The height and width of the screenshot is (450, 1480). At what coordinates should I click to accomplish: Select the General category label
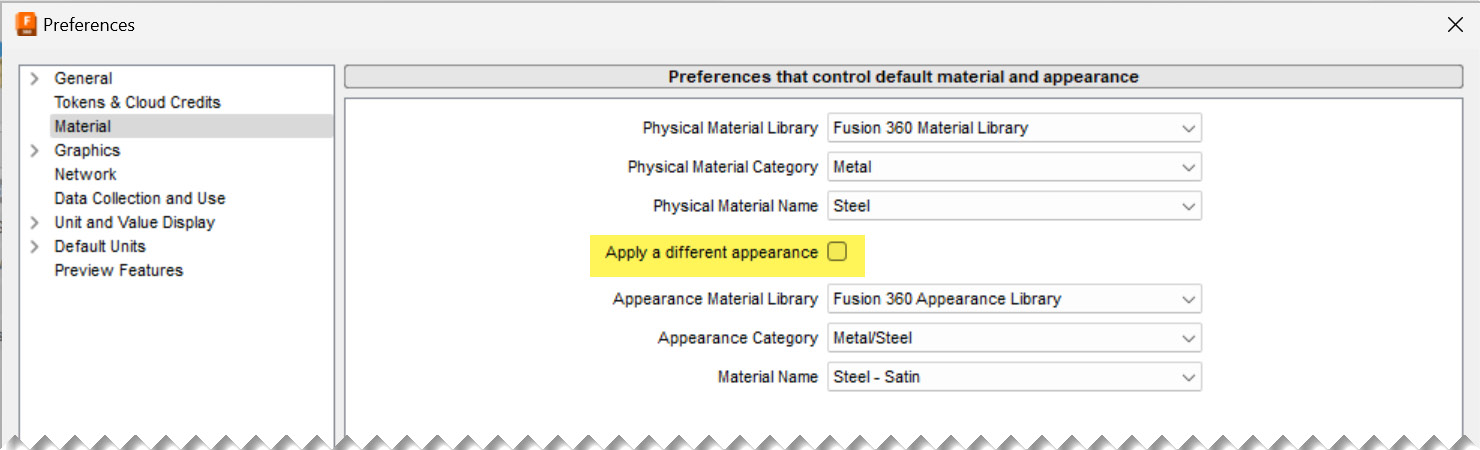(x=83, y=78)
